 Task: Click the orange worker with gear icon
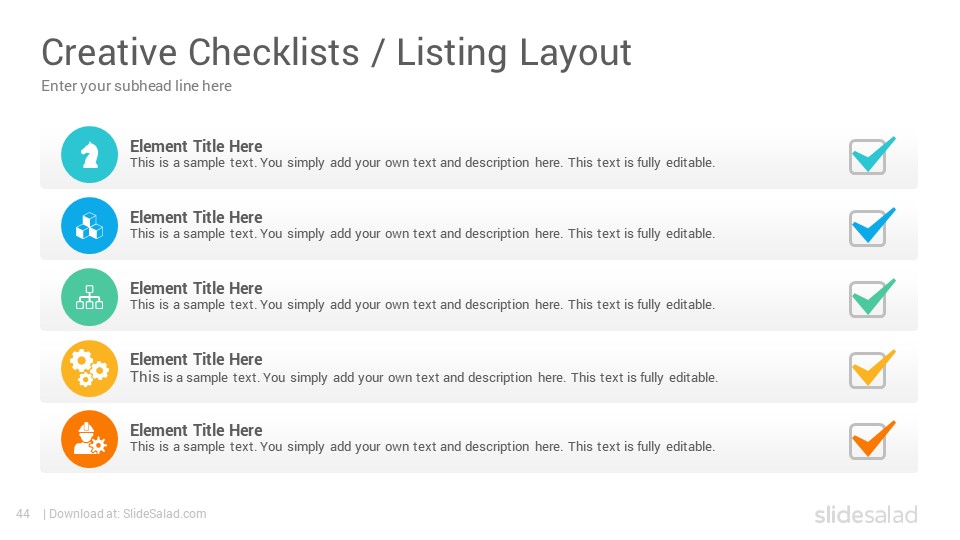pyautogui.click(x=89, y=439)
